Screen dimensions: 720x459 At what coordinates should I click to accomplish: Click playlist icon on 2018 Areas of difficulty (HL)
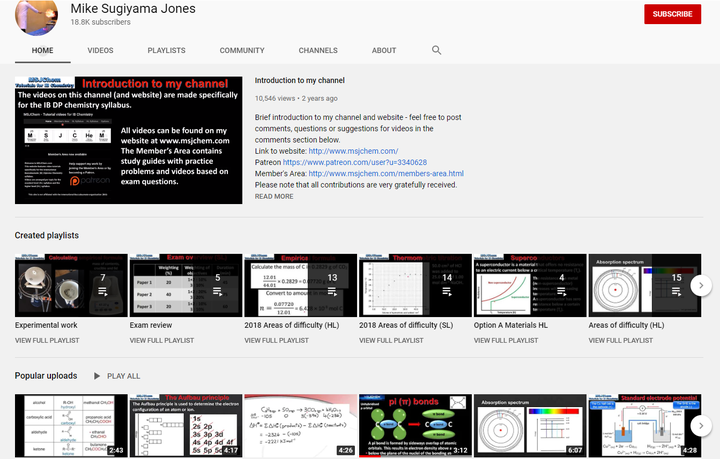pyautogui.click(x=332, y=291)
